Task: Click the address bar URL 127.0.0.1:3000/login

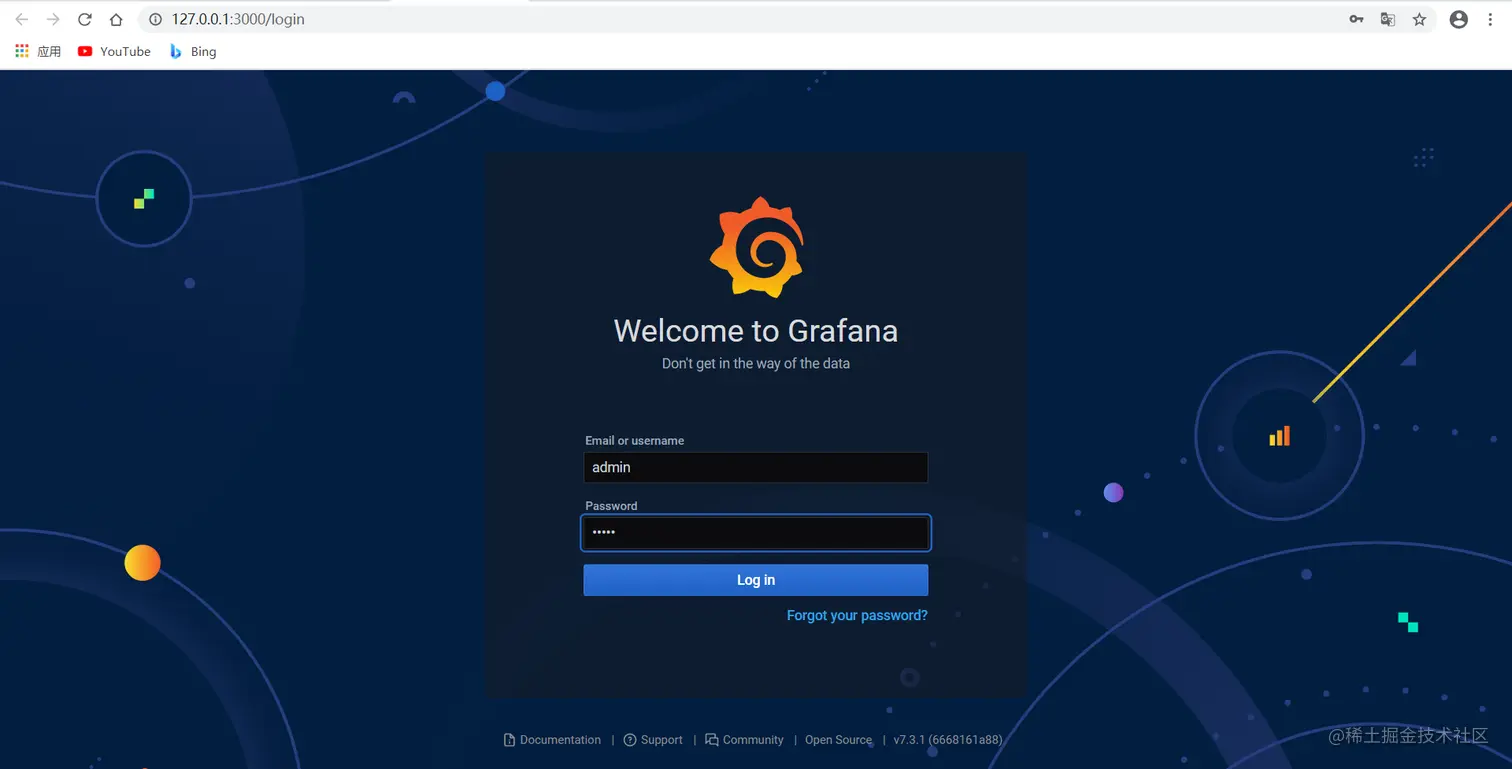Action: (238, 19)
